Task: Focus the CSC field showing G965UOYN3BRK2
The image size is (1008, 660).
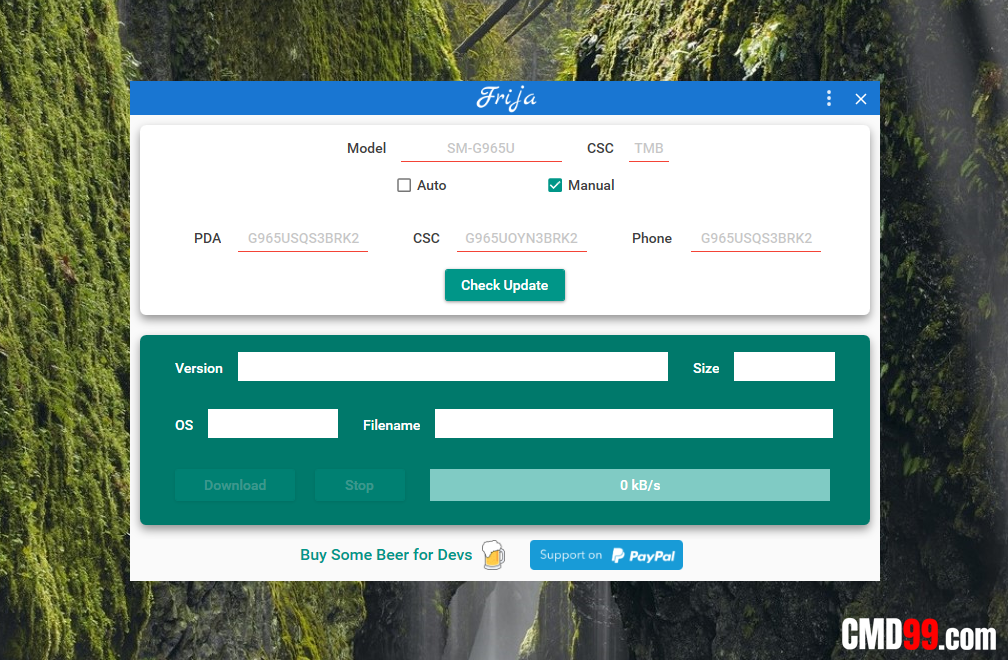Action: (521, 238)
